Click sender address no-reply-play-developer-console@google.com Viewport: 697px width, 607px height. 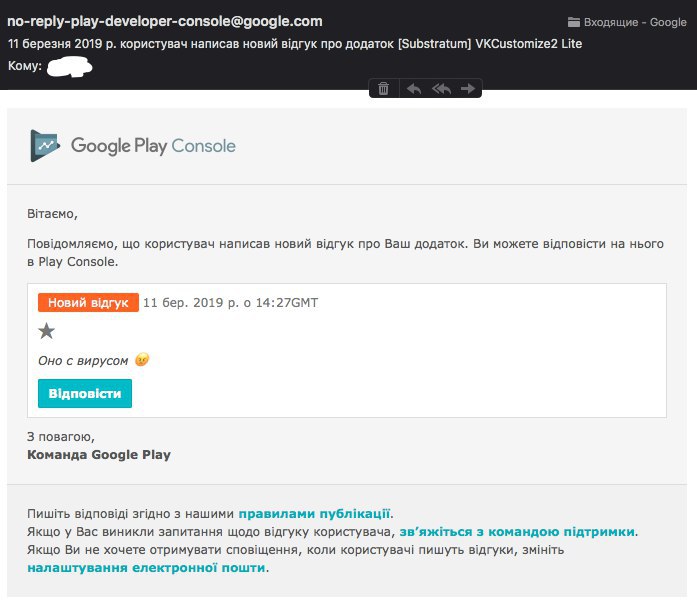pos(165,21)
